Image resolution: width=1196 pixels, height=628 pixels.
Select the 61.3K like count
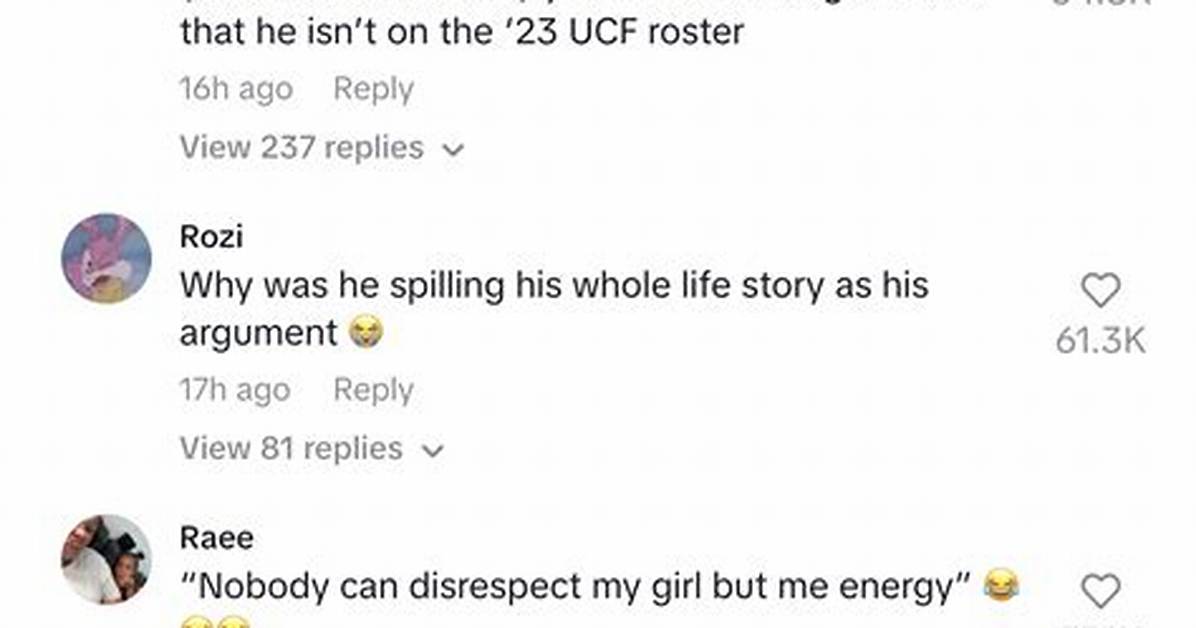[1101, 340]
